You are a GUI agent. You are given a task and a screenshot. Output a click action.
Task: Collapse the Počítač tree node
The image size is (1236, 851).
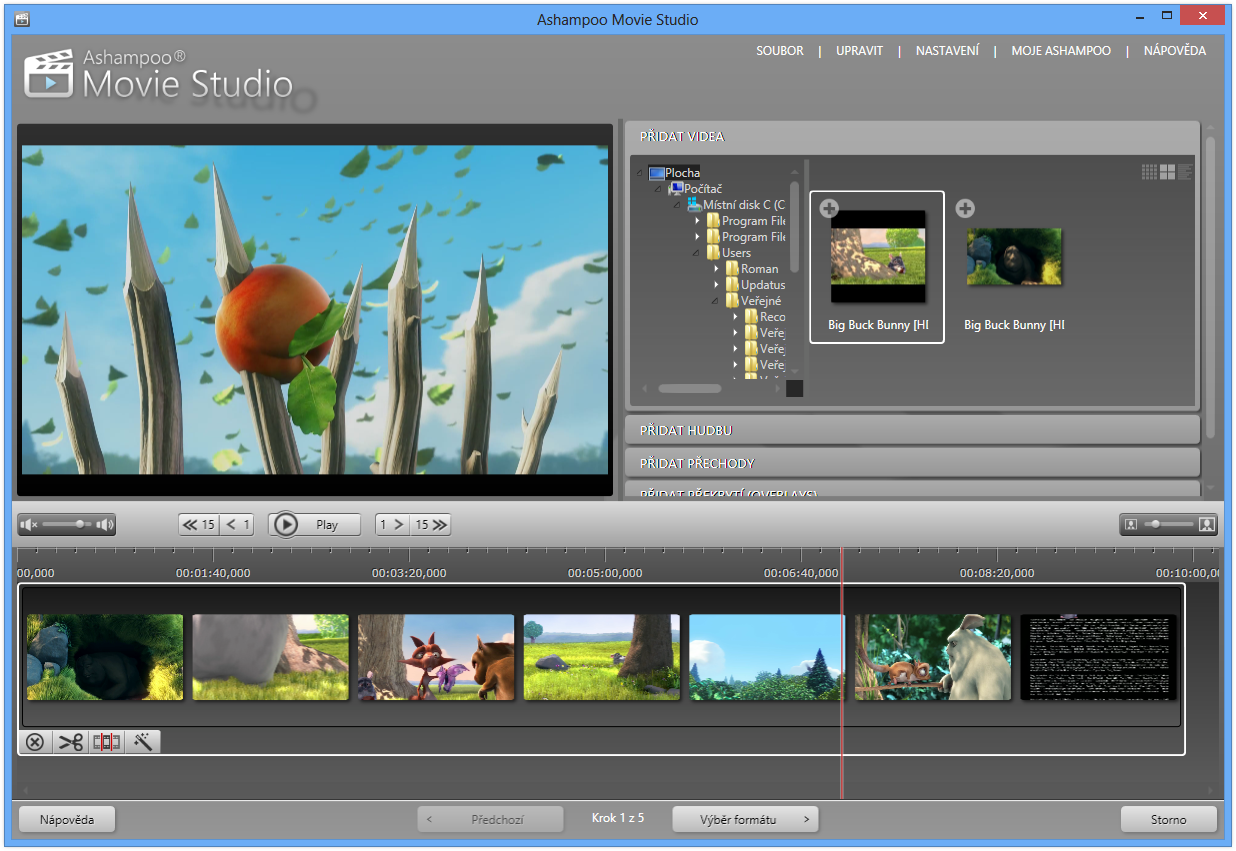click(x=659, y=189)
